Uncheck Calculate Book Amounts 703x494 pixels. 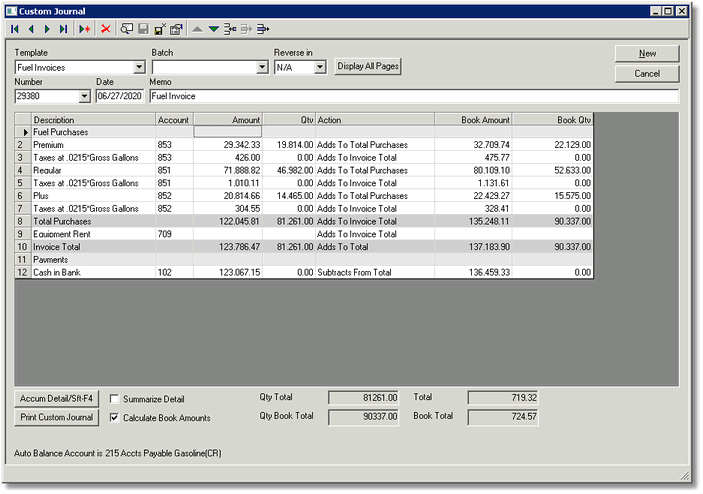(114, 418)
